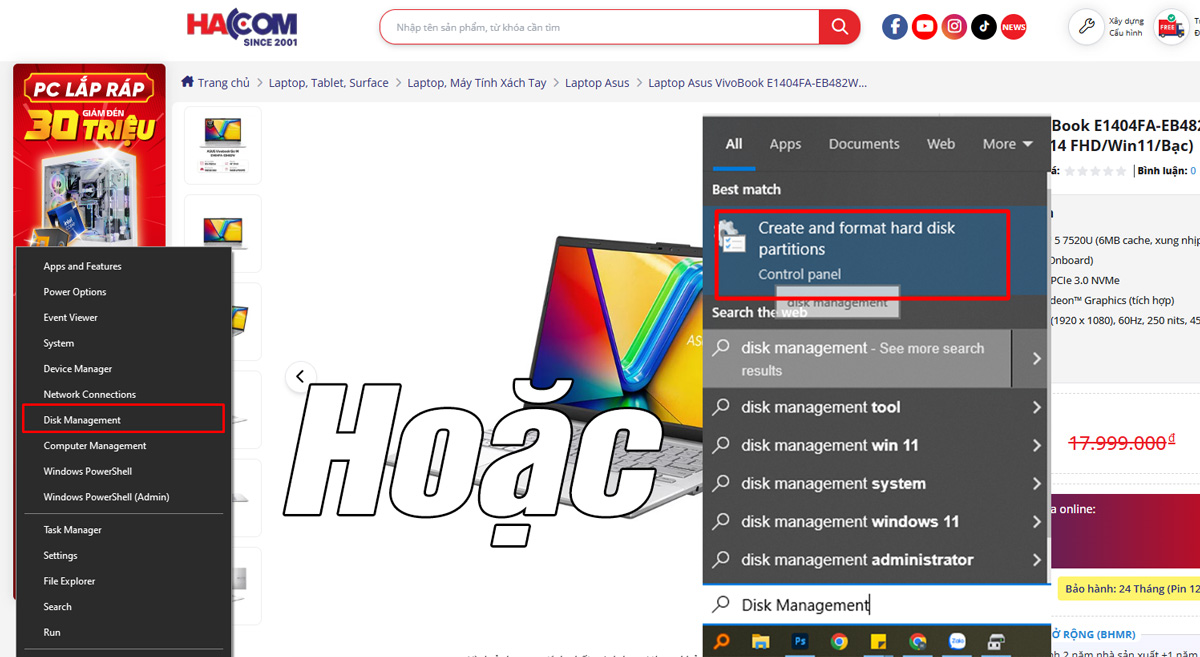The image size is (1200, 657).
Task: Click the wrench icon for Xây dựng Cấu hình
Action: 1086,27
